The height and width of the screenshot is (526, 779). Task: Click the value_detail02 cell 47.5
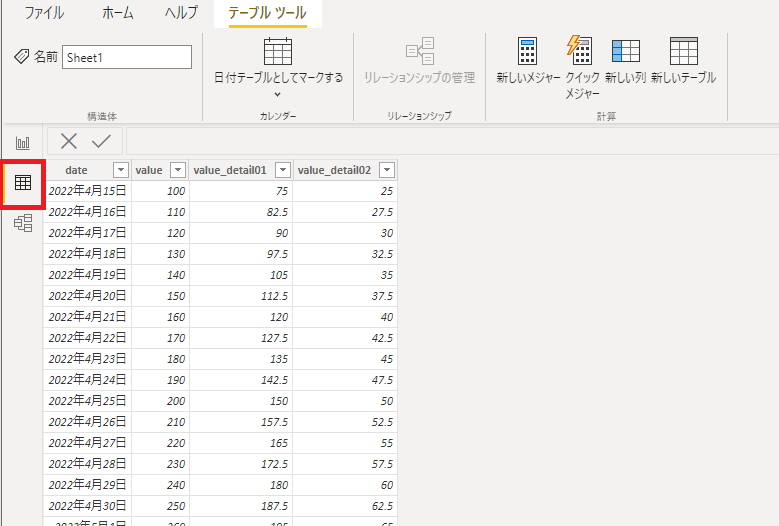[x=345, y=380]
